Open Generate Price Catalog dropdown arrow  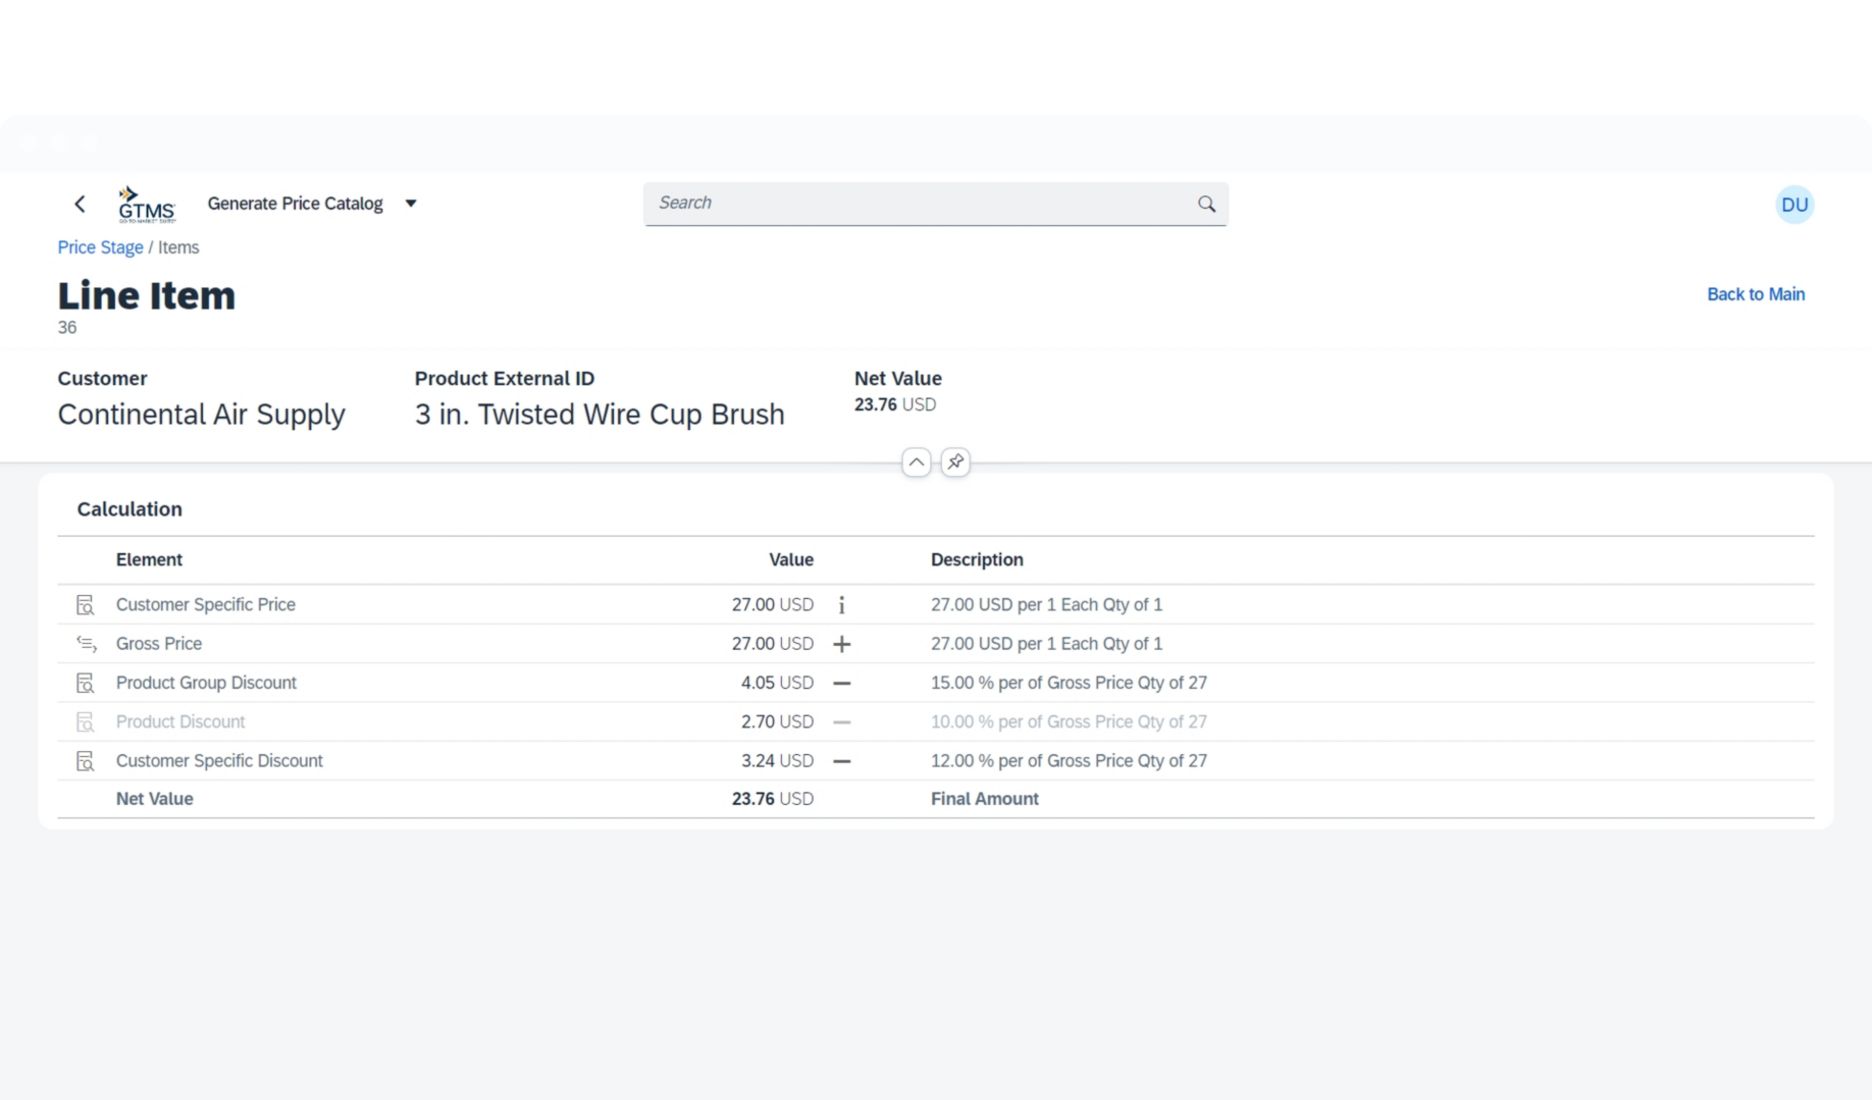410,204
